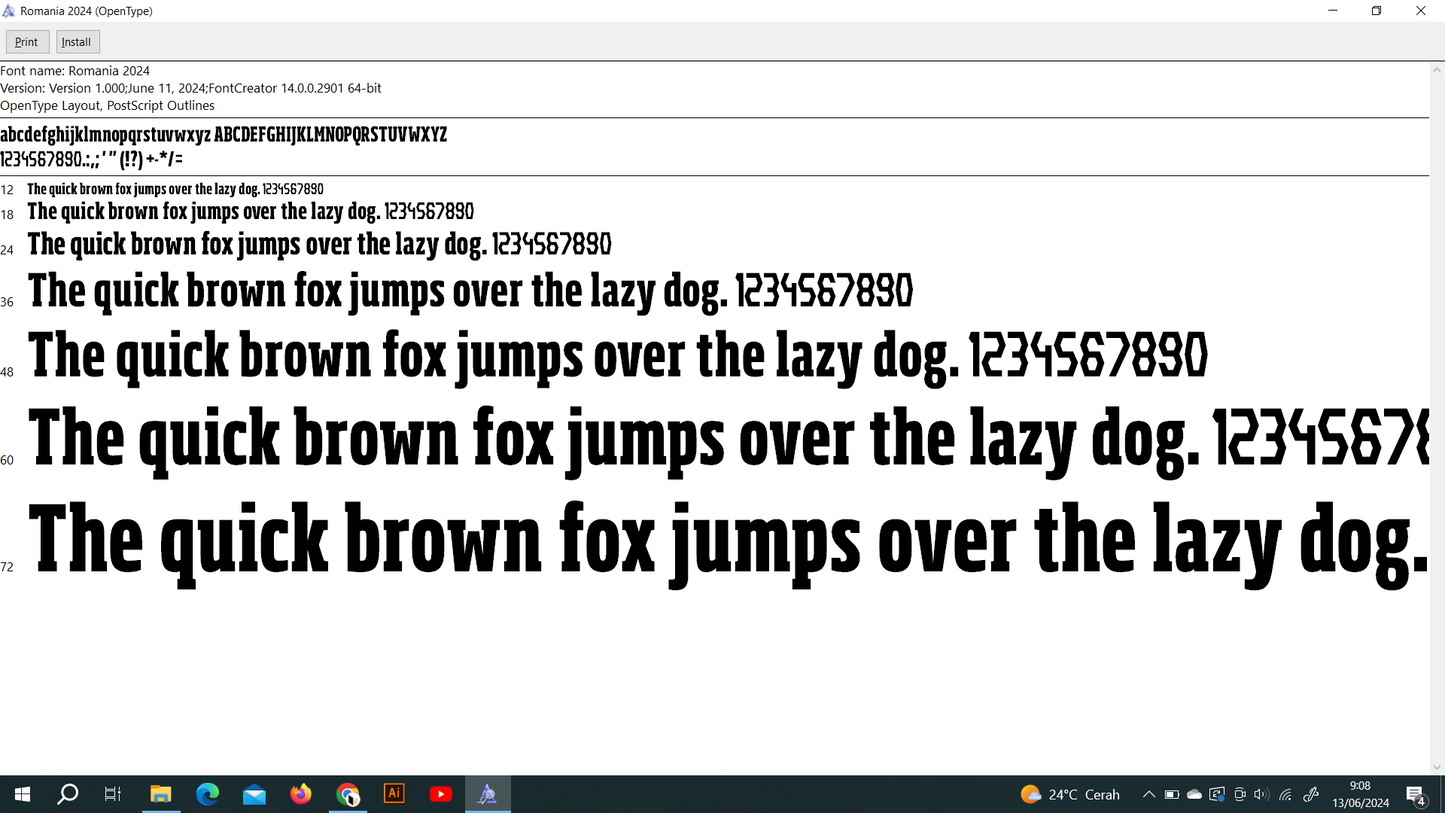Click the speaker volume icon
Image resolution: width=1445 pixels, height=813 pixels.
pyautogui.click(x=1261, y=795)
